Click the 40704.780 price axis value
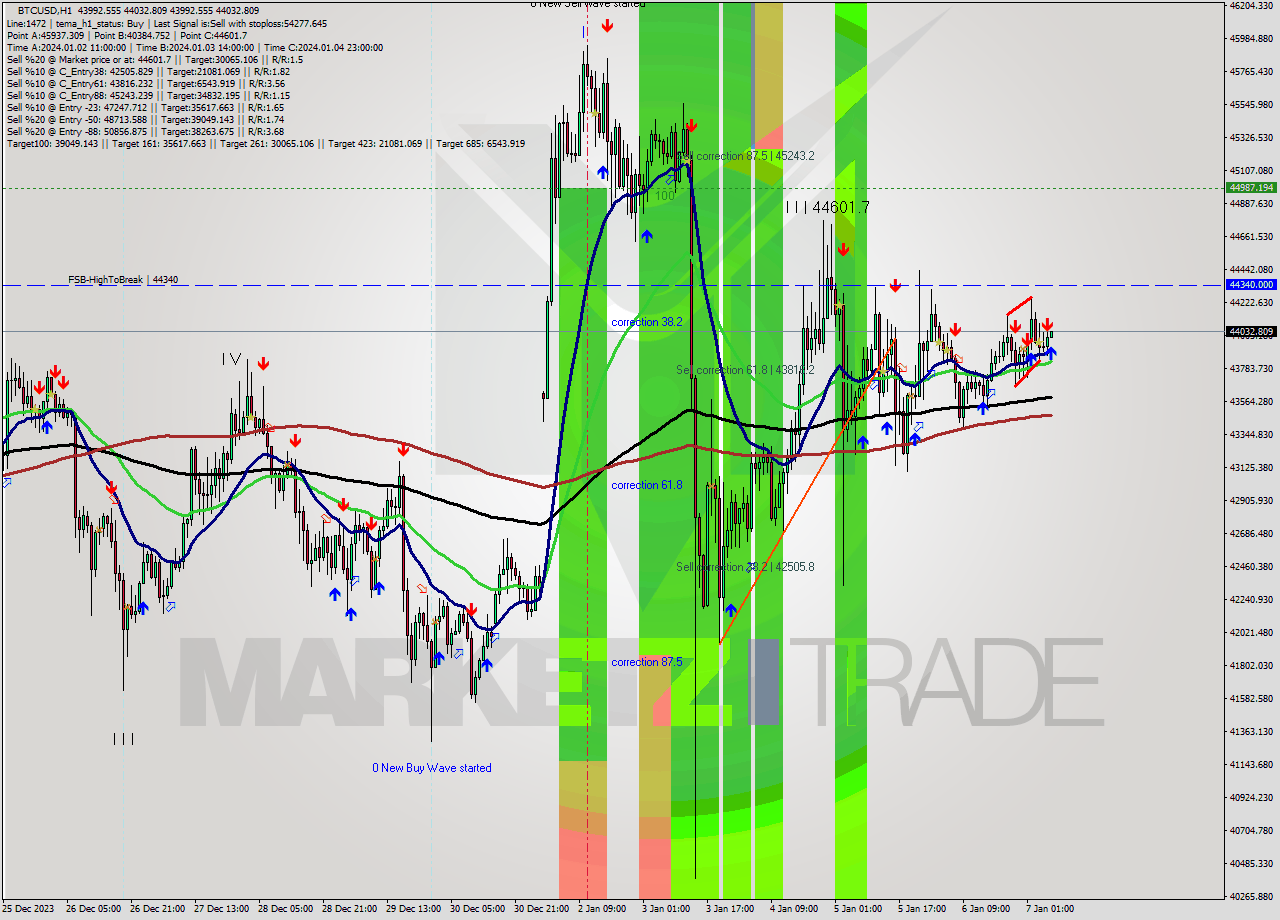The width and height of the screenshot is (1280, 920). [x=1250, y=831]
